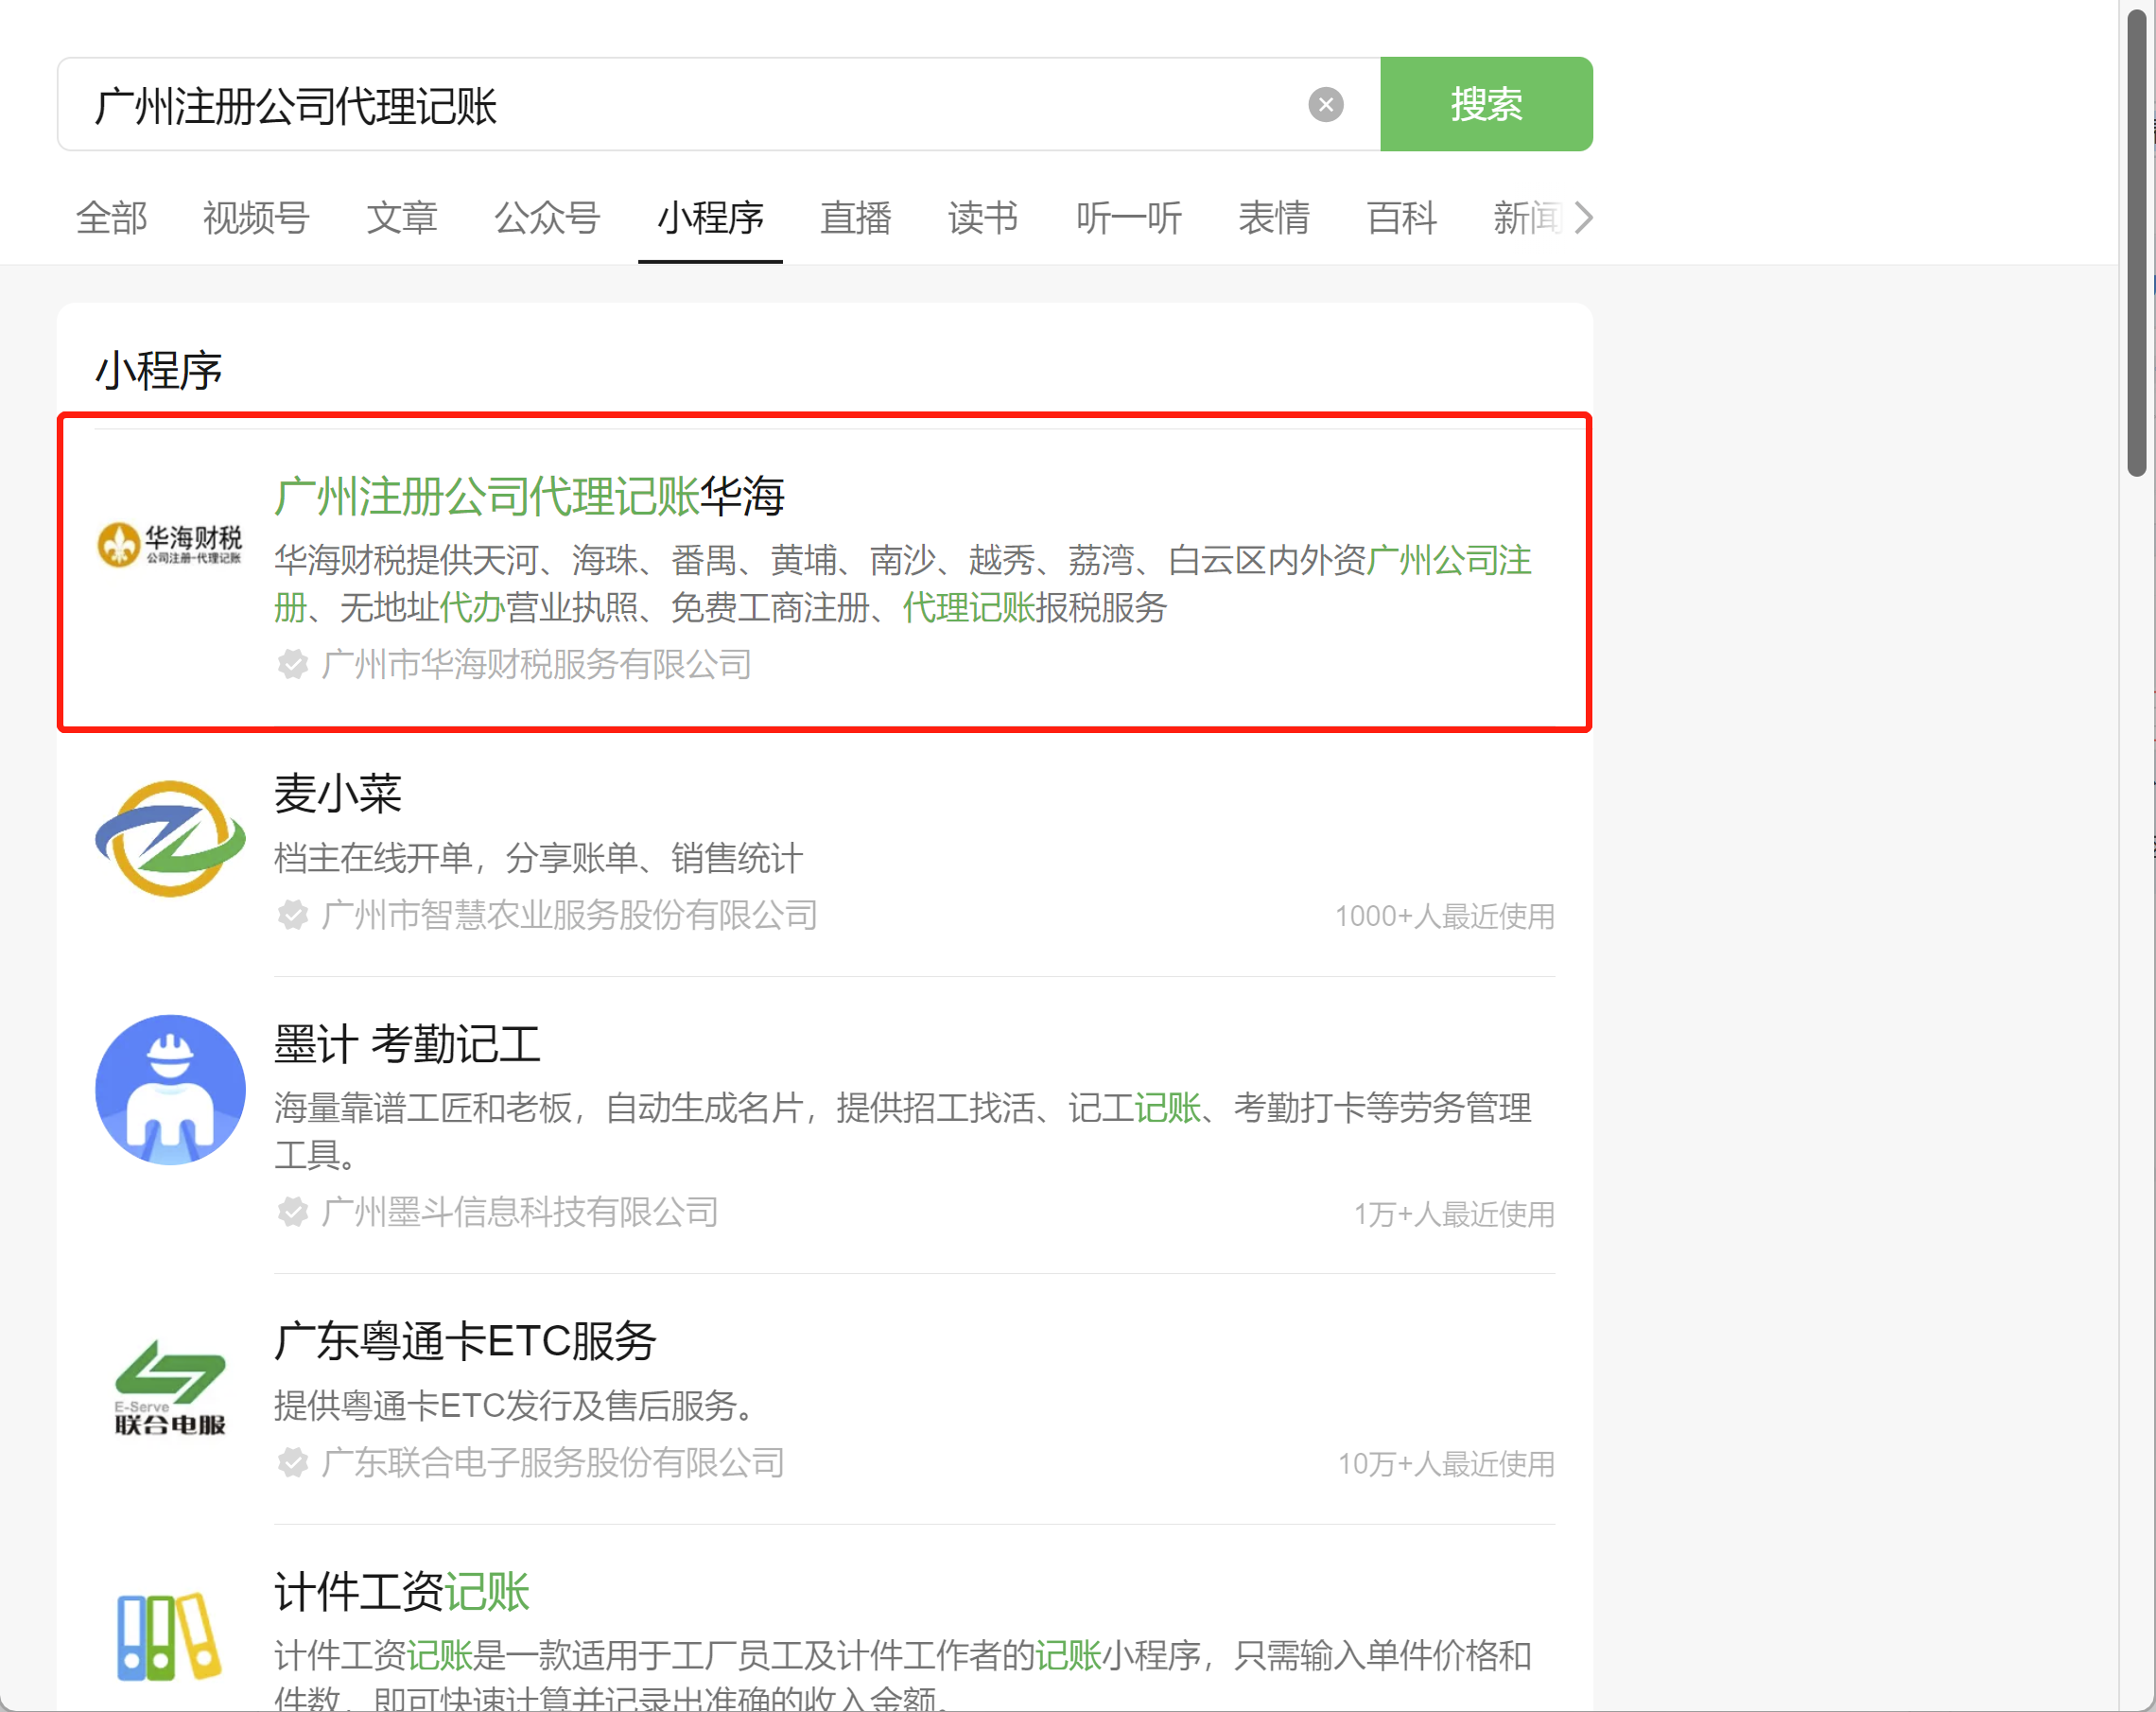Switch to the 公众号 tab
2156x1712 pixels.
(x=547, y=217)
